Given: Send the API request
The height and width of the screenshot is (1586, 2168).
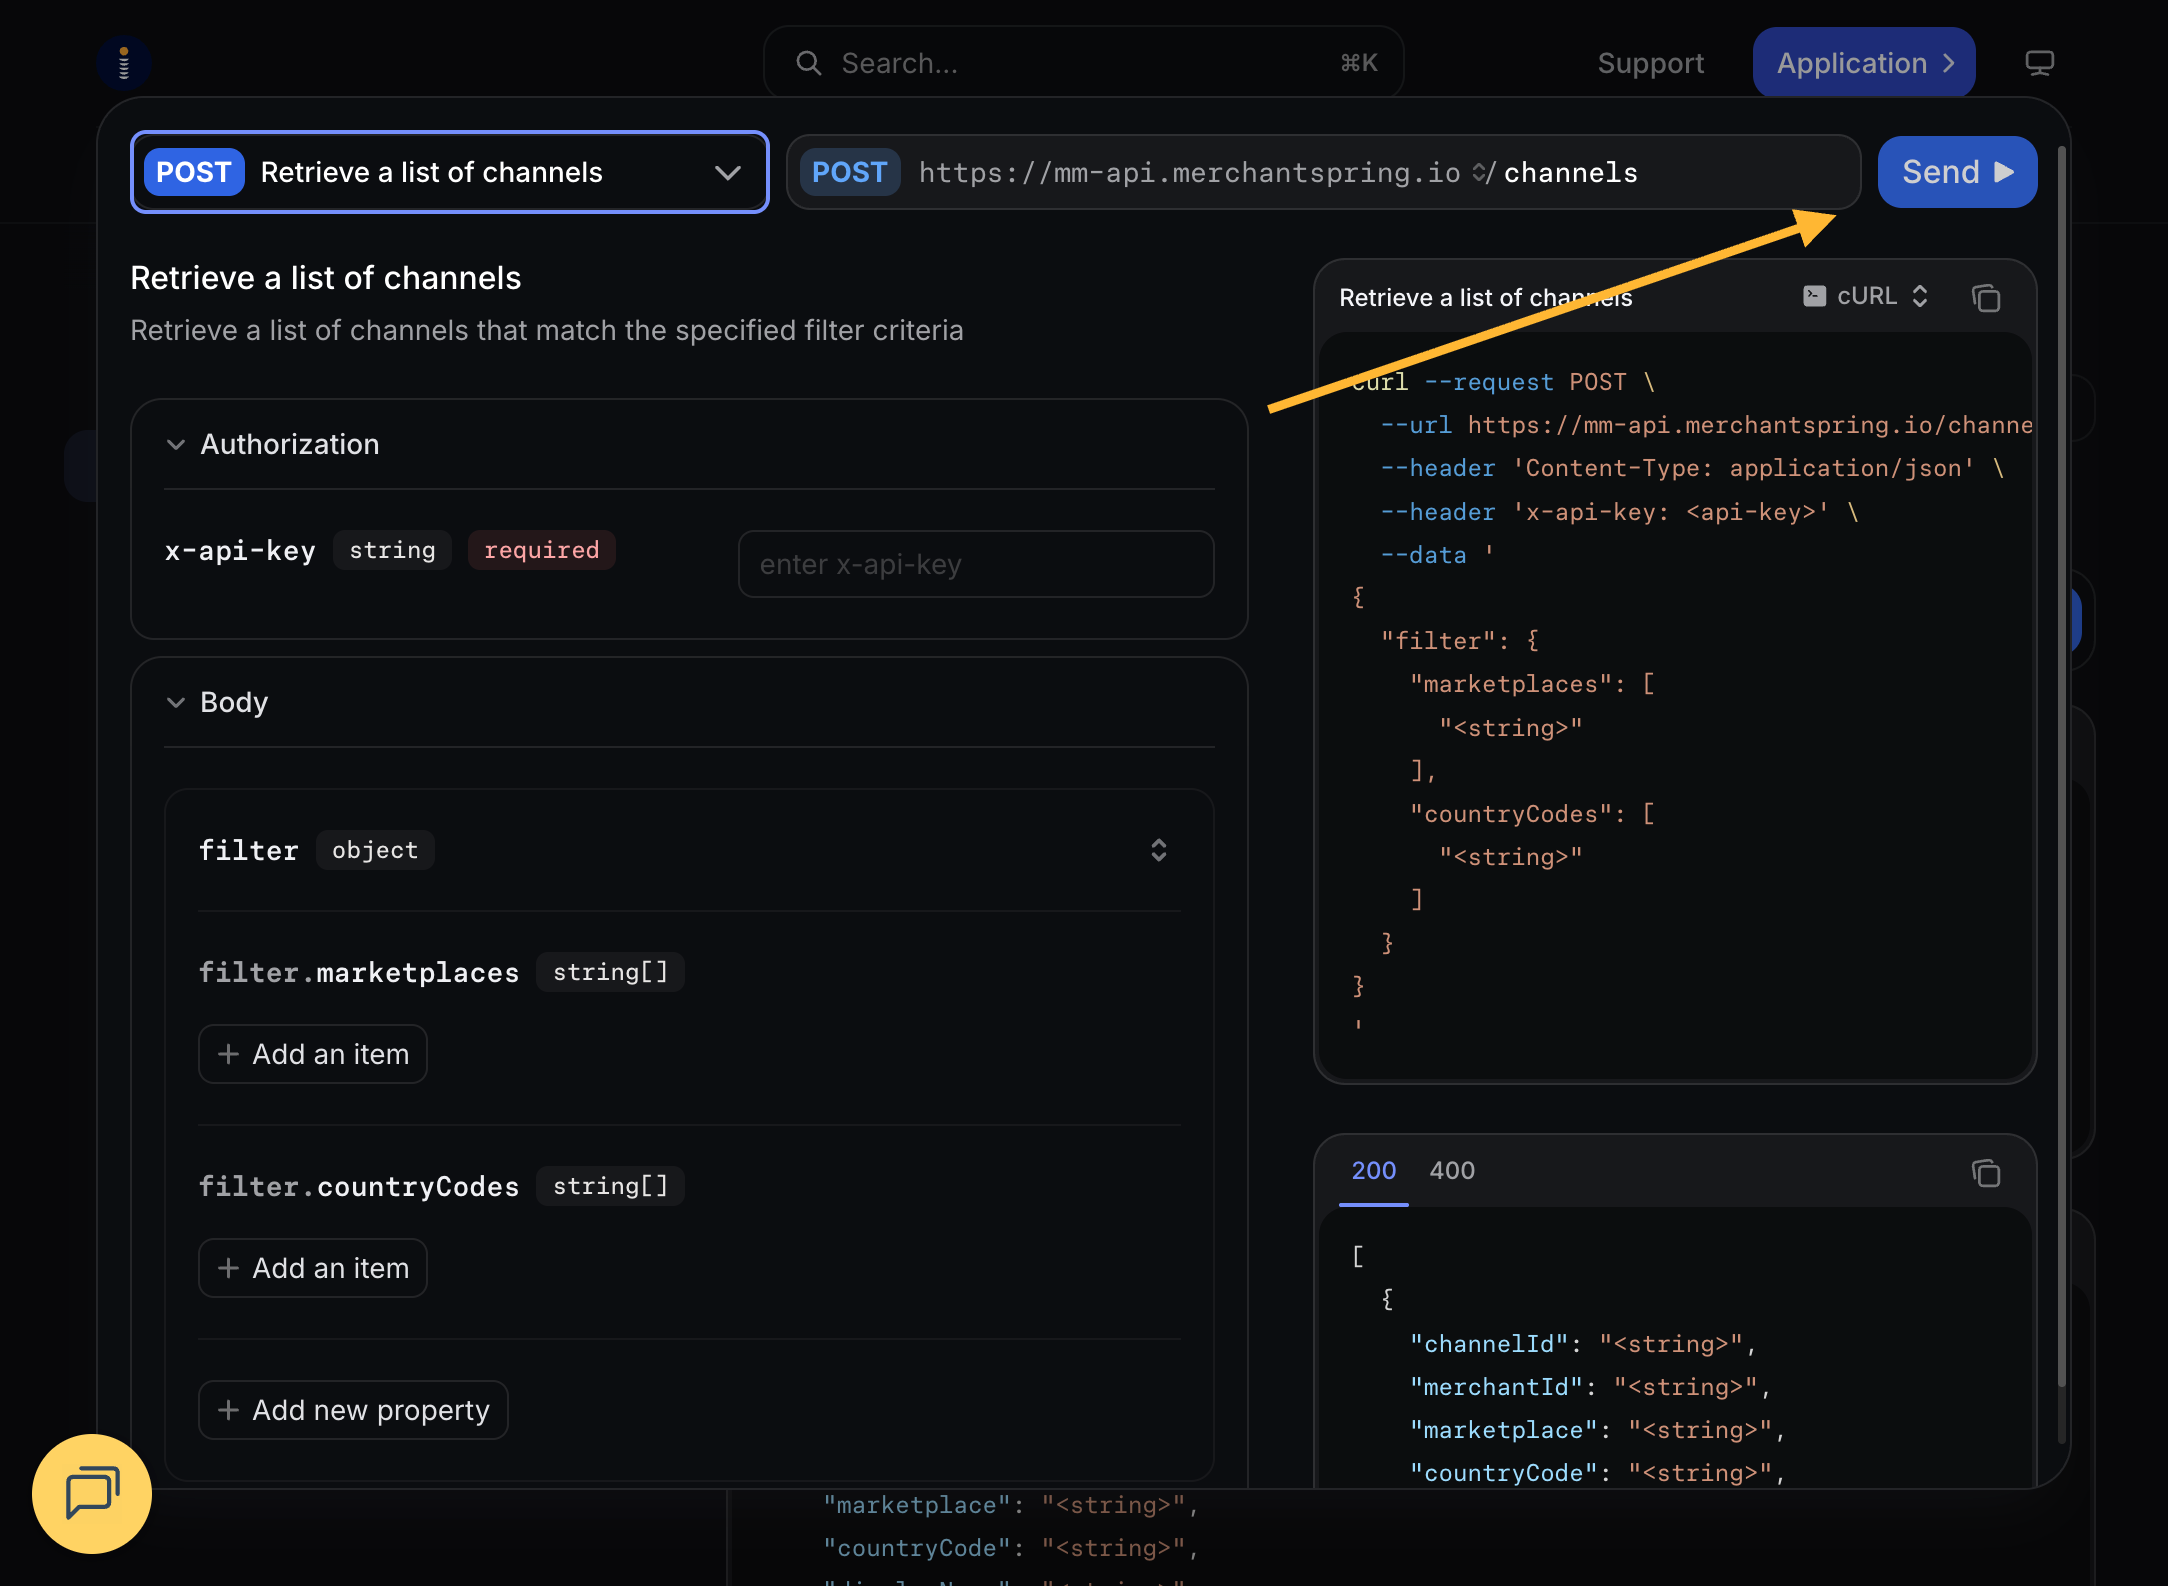Looking at the screenshot, I should (x=1957, y=172).
